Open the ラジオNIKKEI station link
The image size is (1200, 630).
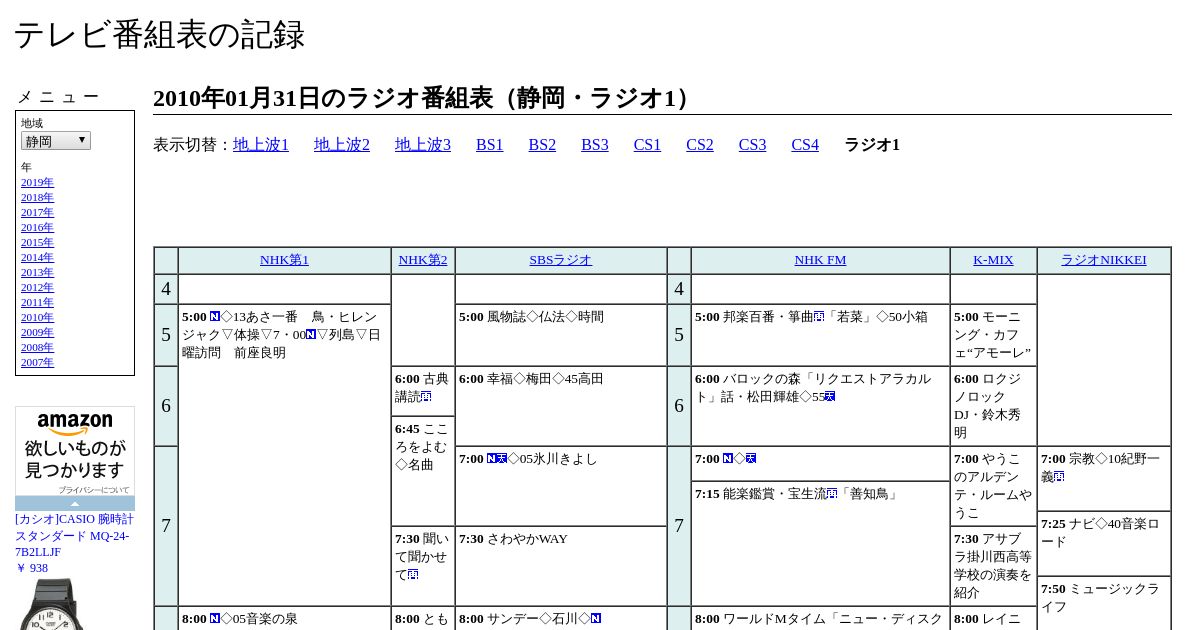[1104, 260]
